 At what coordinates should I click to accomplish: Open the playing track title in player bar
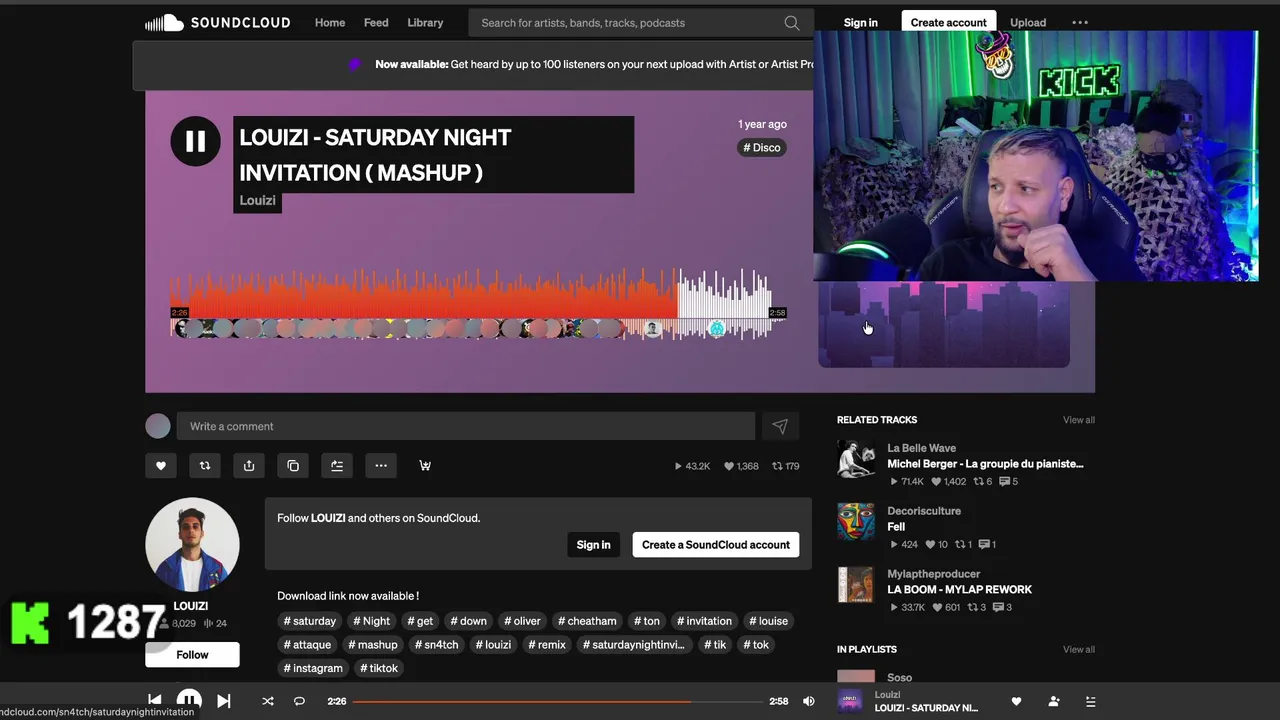[x=926, y=708]
